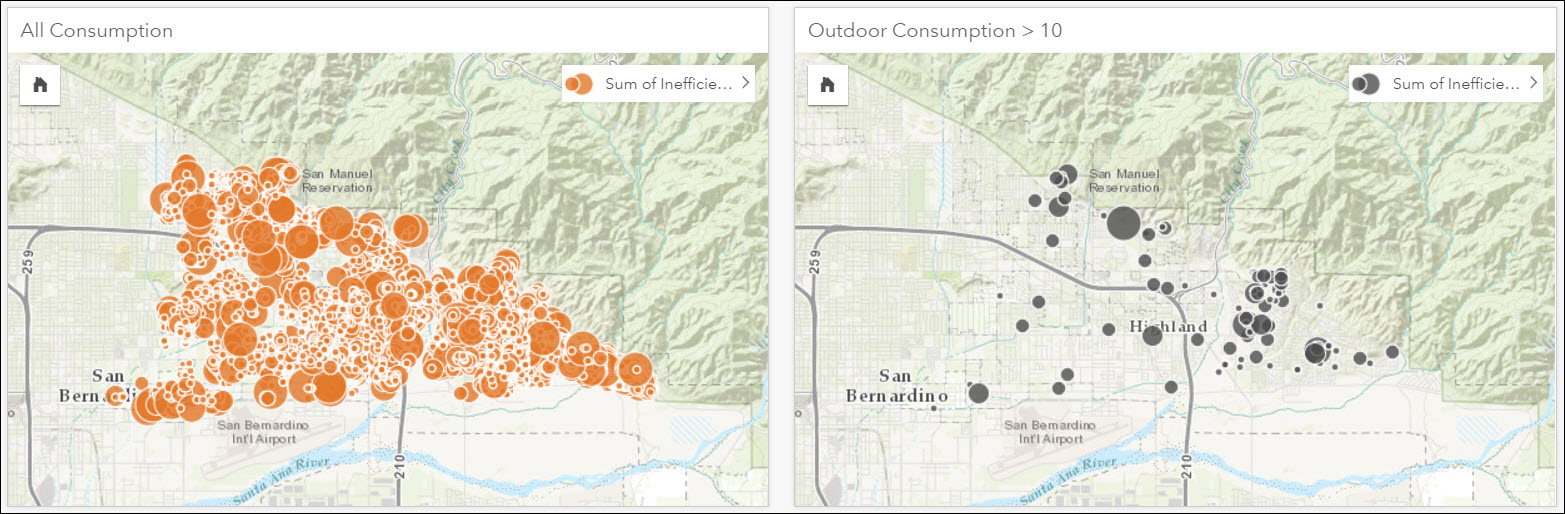The image size is (1565, 514).
Task: Click San Manuel Reservation label on right map
Action: coord(1124,181)
